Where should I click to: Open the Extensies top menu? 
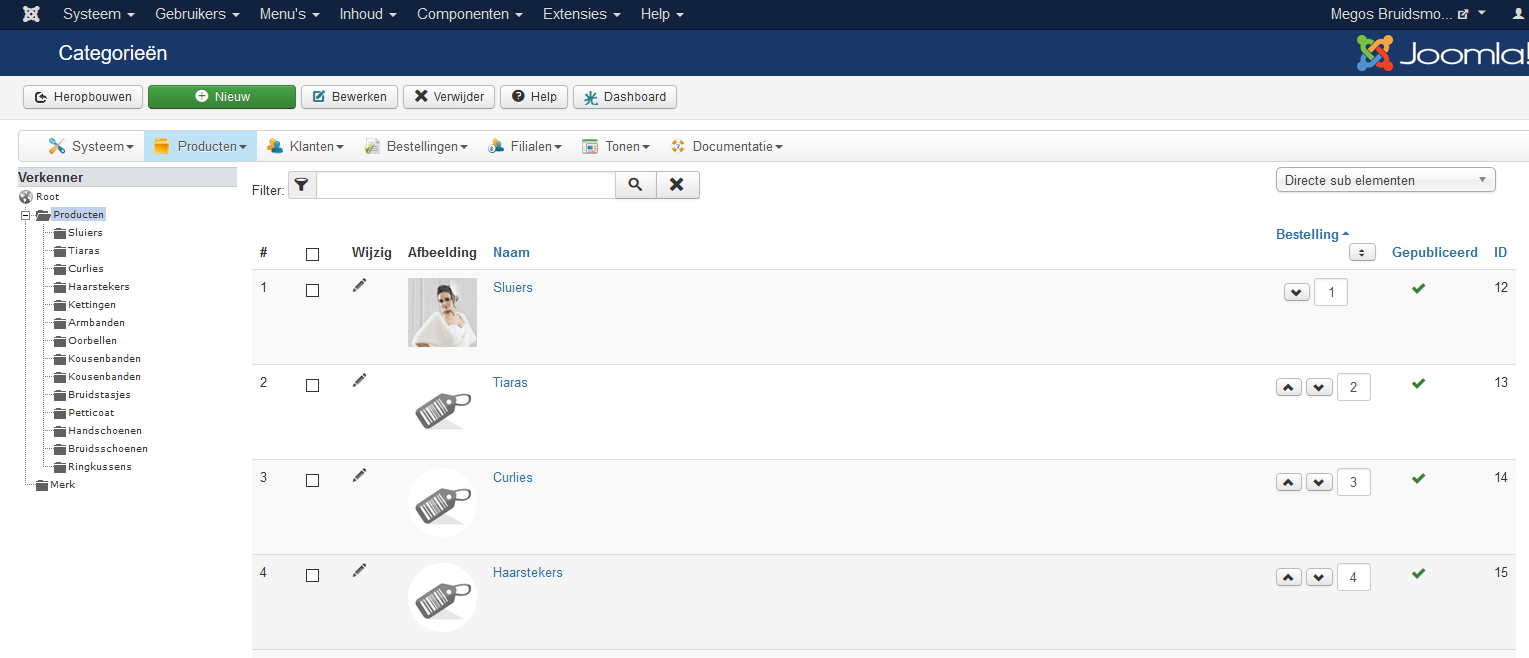pos(581,14)
